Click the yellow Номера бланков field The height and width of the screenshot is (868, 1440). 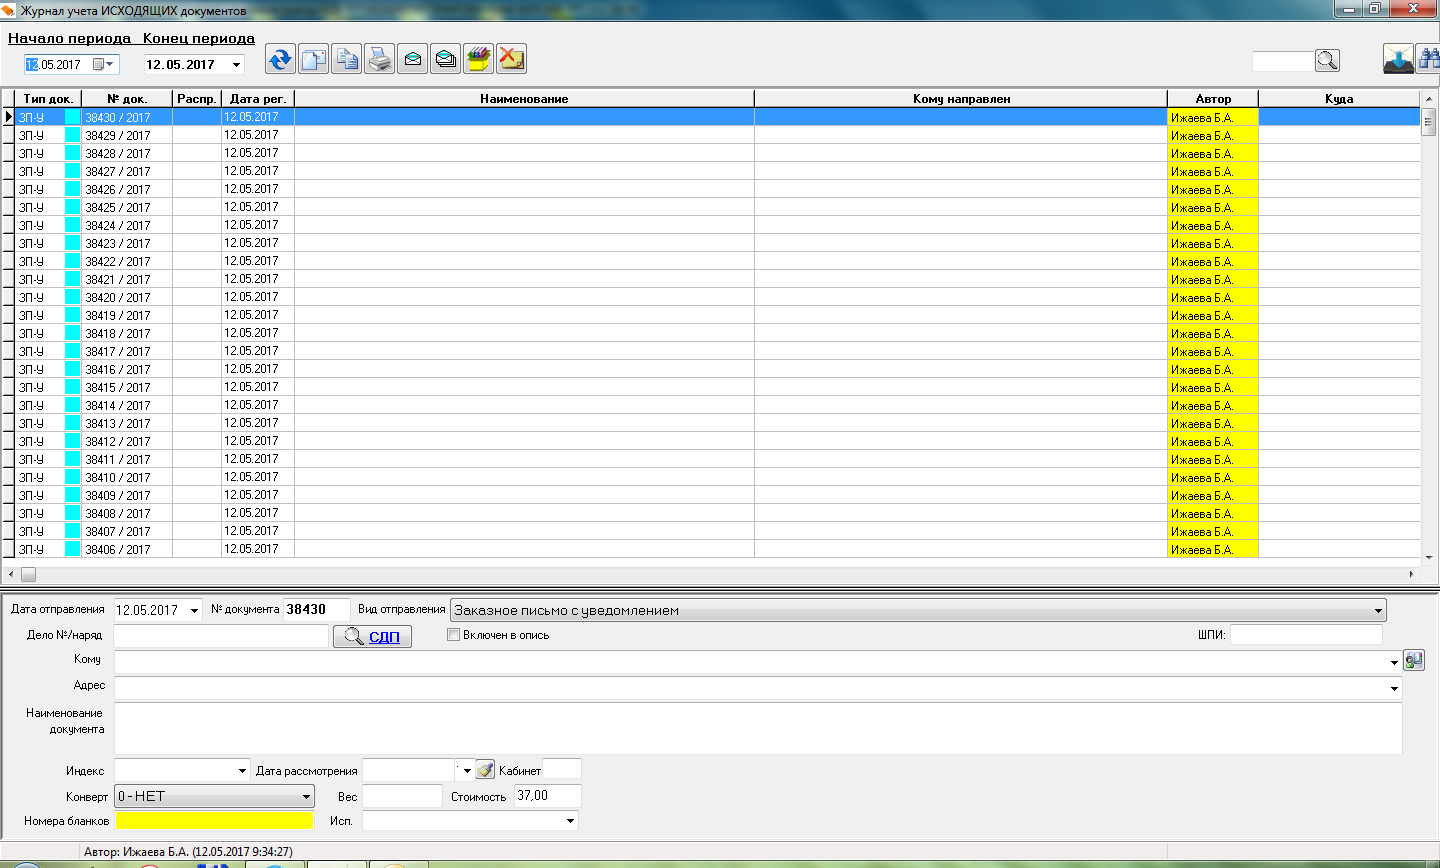(215, 821)
